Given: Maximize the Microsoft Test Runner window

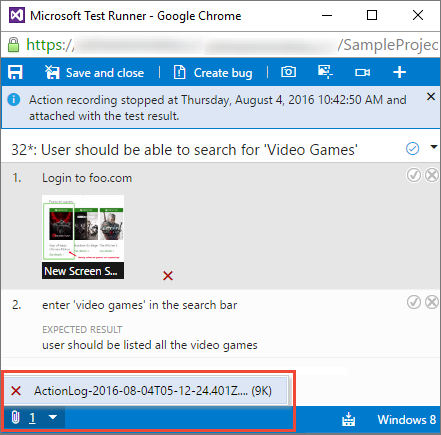Looking at the screenshot, I should pyautogui.click(x=372, y=15).
